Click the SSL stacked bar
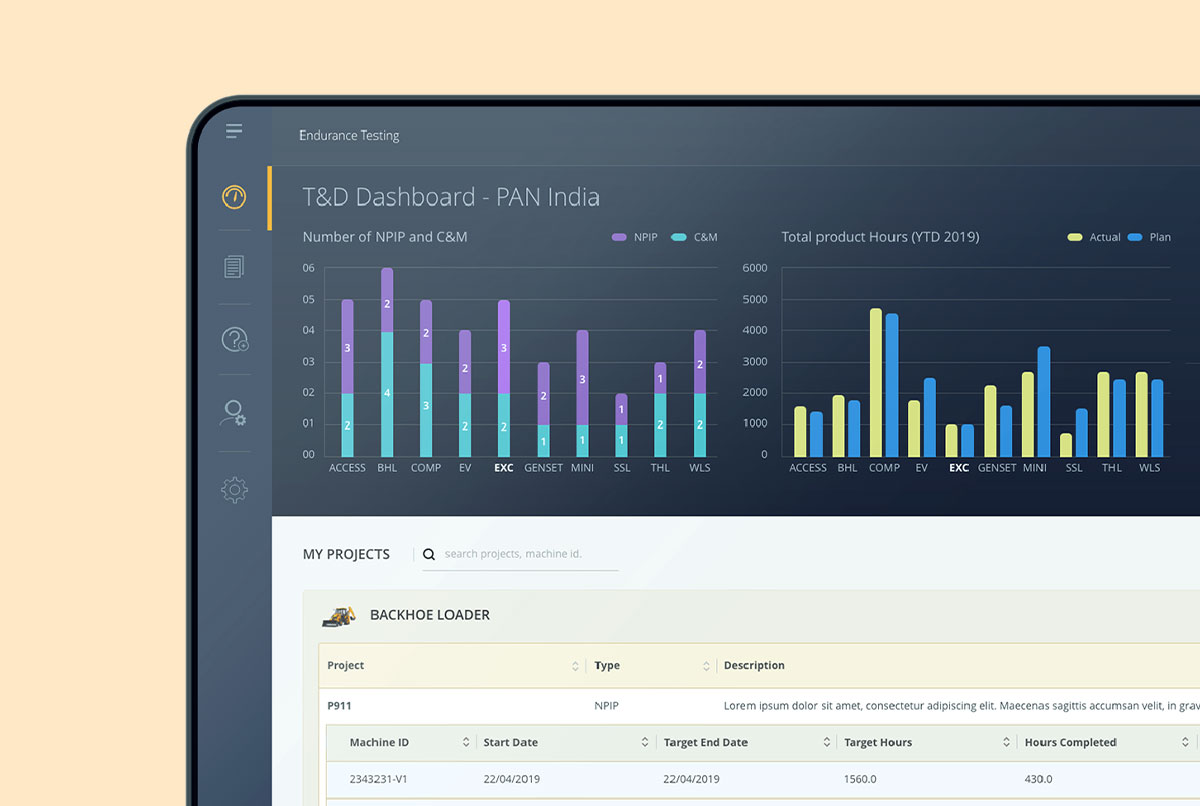 (x=621, y=425)
